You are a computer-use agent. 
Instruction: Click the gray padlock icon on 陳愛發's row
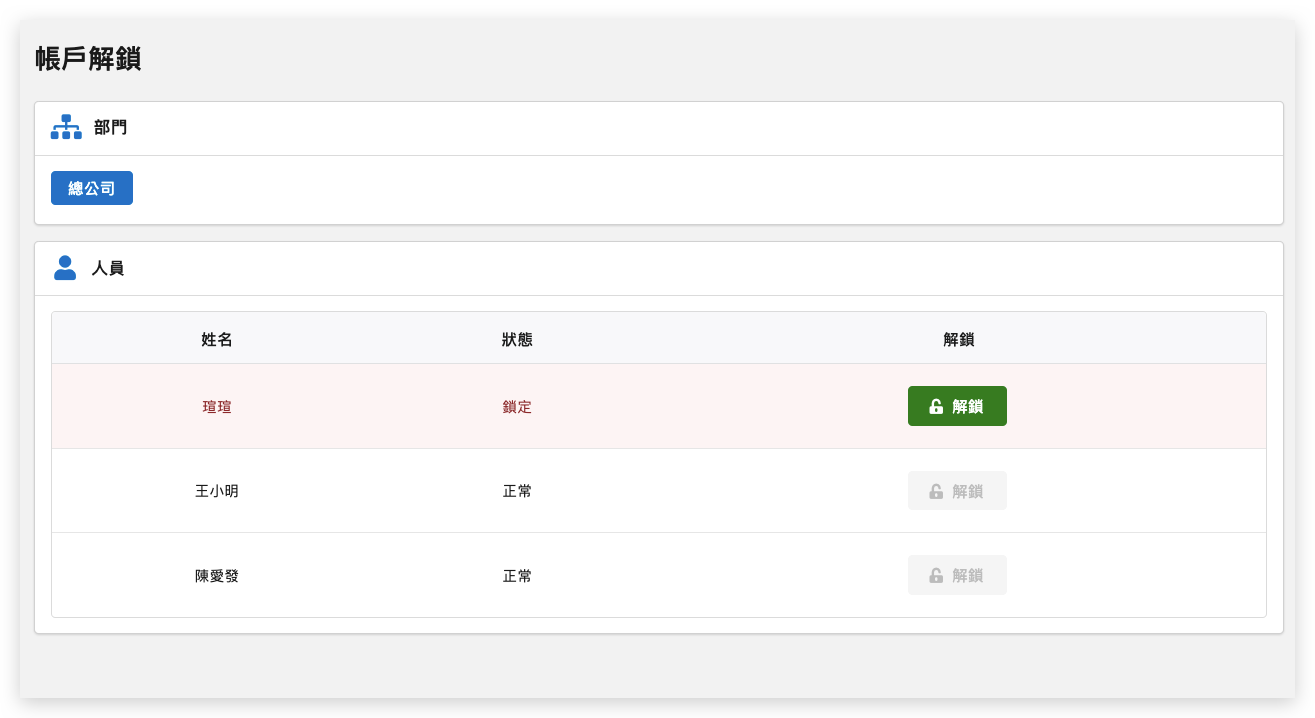[935, 574]
